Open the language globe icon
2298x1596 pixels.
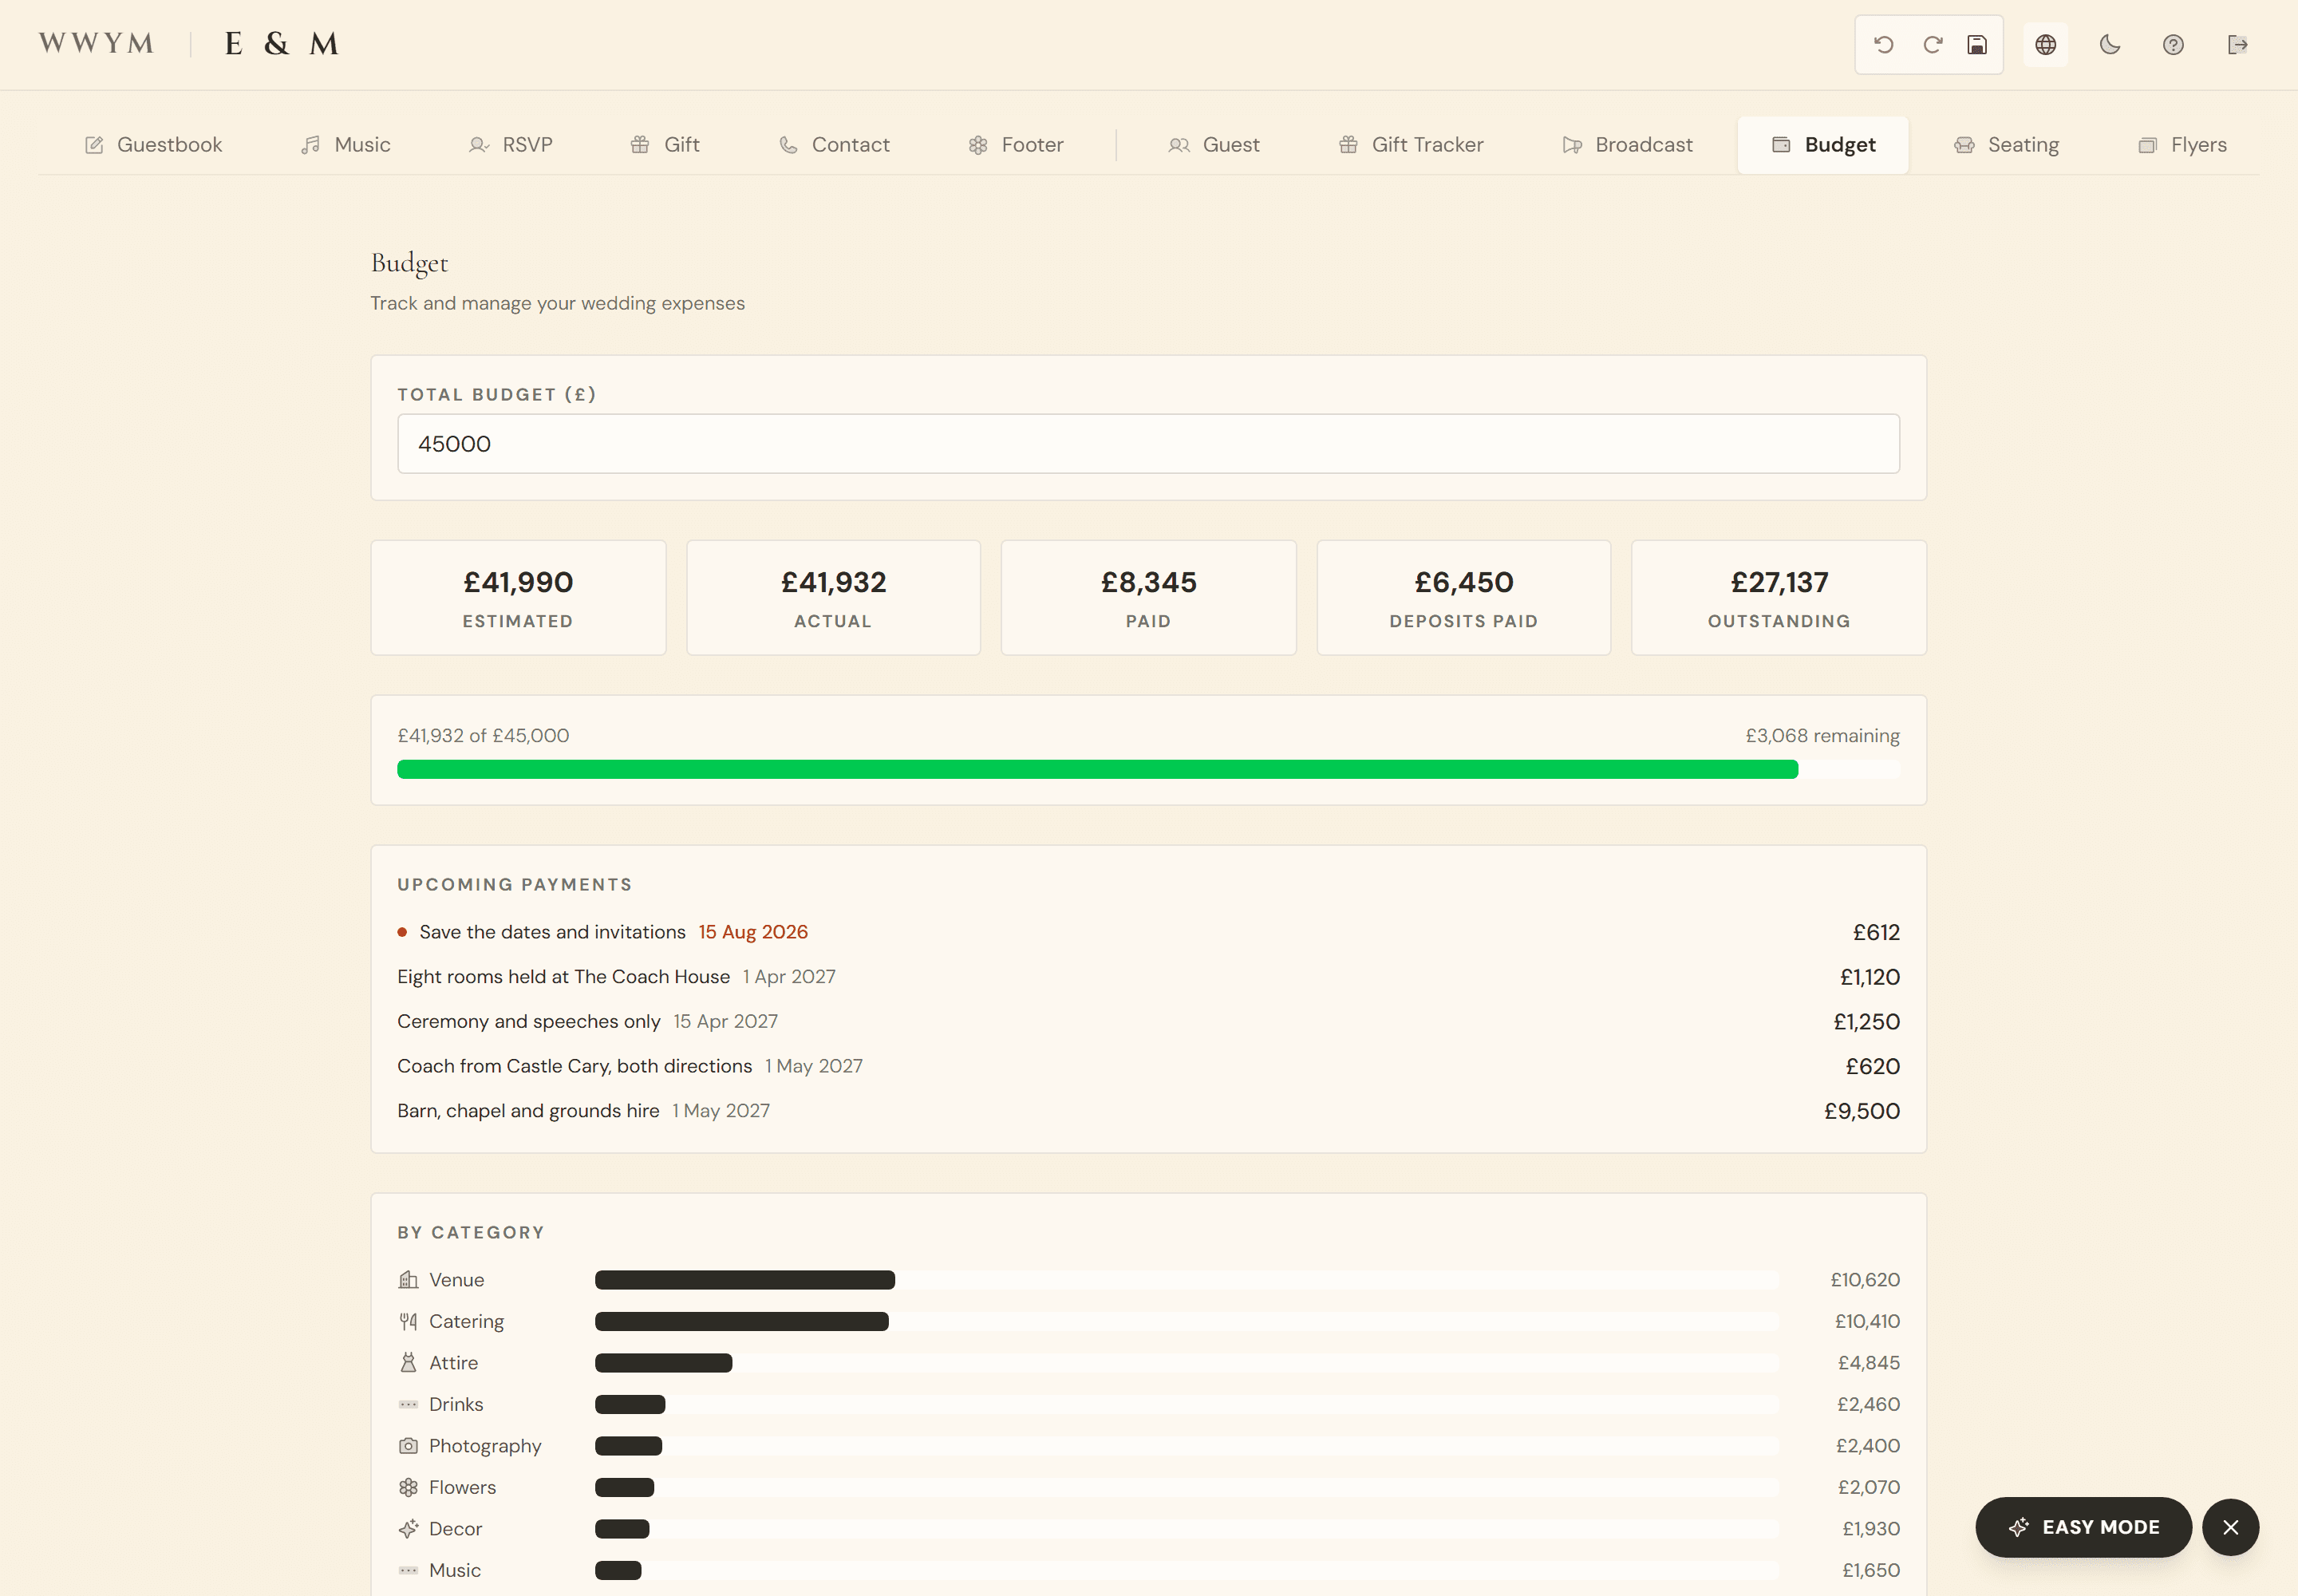click(2046, 45)
